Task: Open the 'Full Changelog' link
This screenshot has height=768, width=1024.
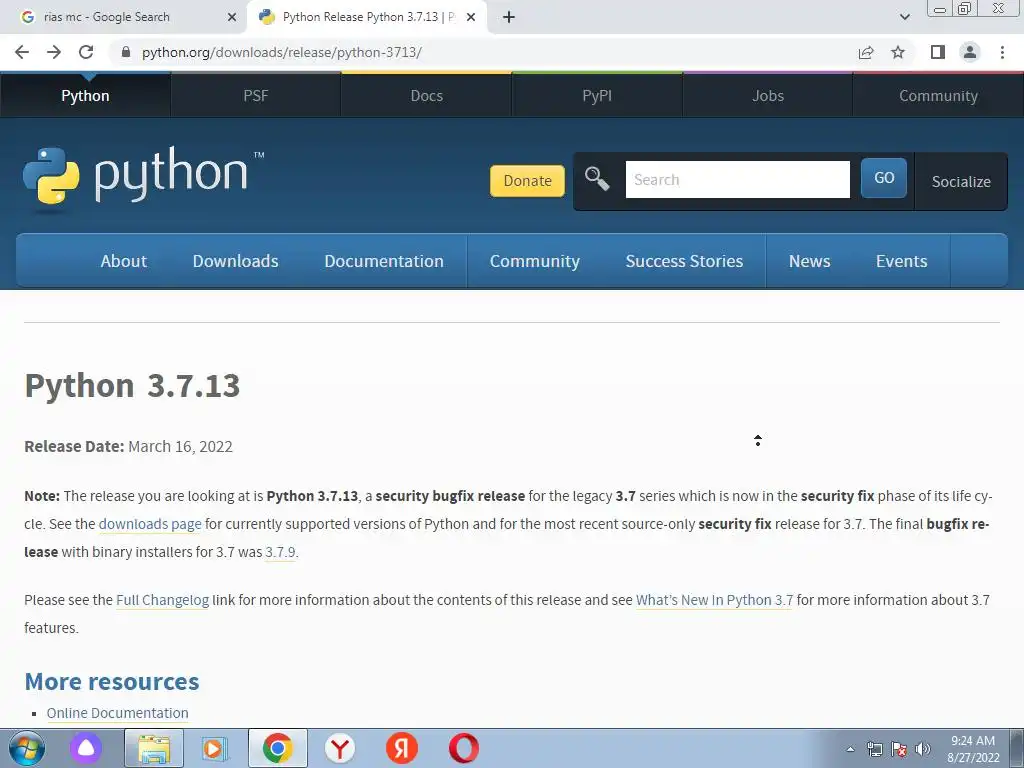Action: pyautogui.click(x=163, y=600)
